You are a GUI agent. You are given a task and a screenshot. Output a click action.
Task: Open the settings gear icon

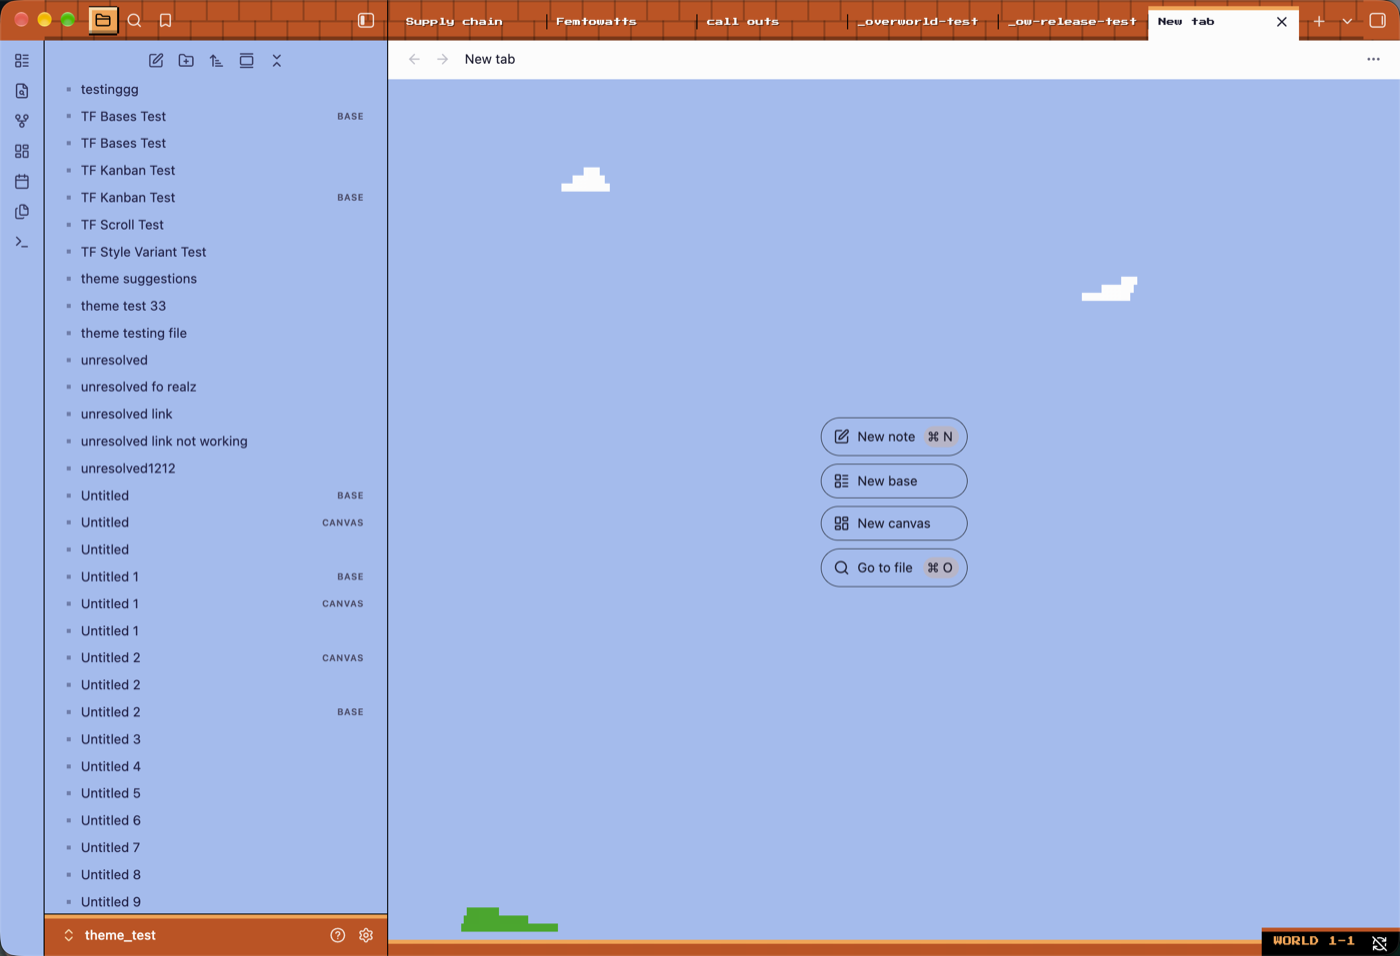click(366, 935)
